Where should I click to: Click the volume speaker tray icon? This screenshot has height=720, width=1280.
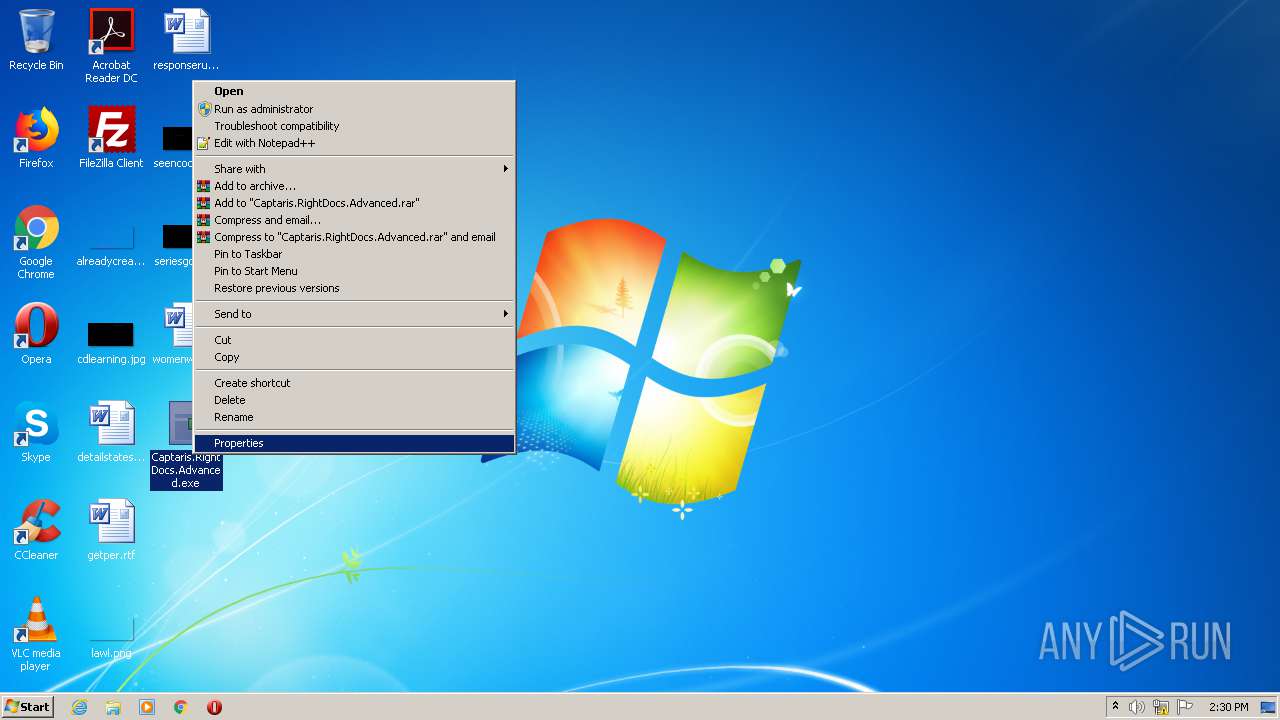[1137, 707]
